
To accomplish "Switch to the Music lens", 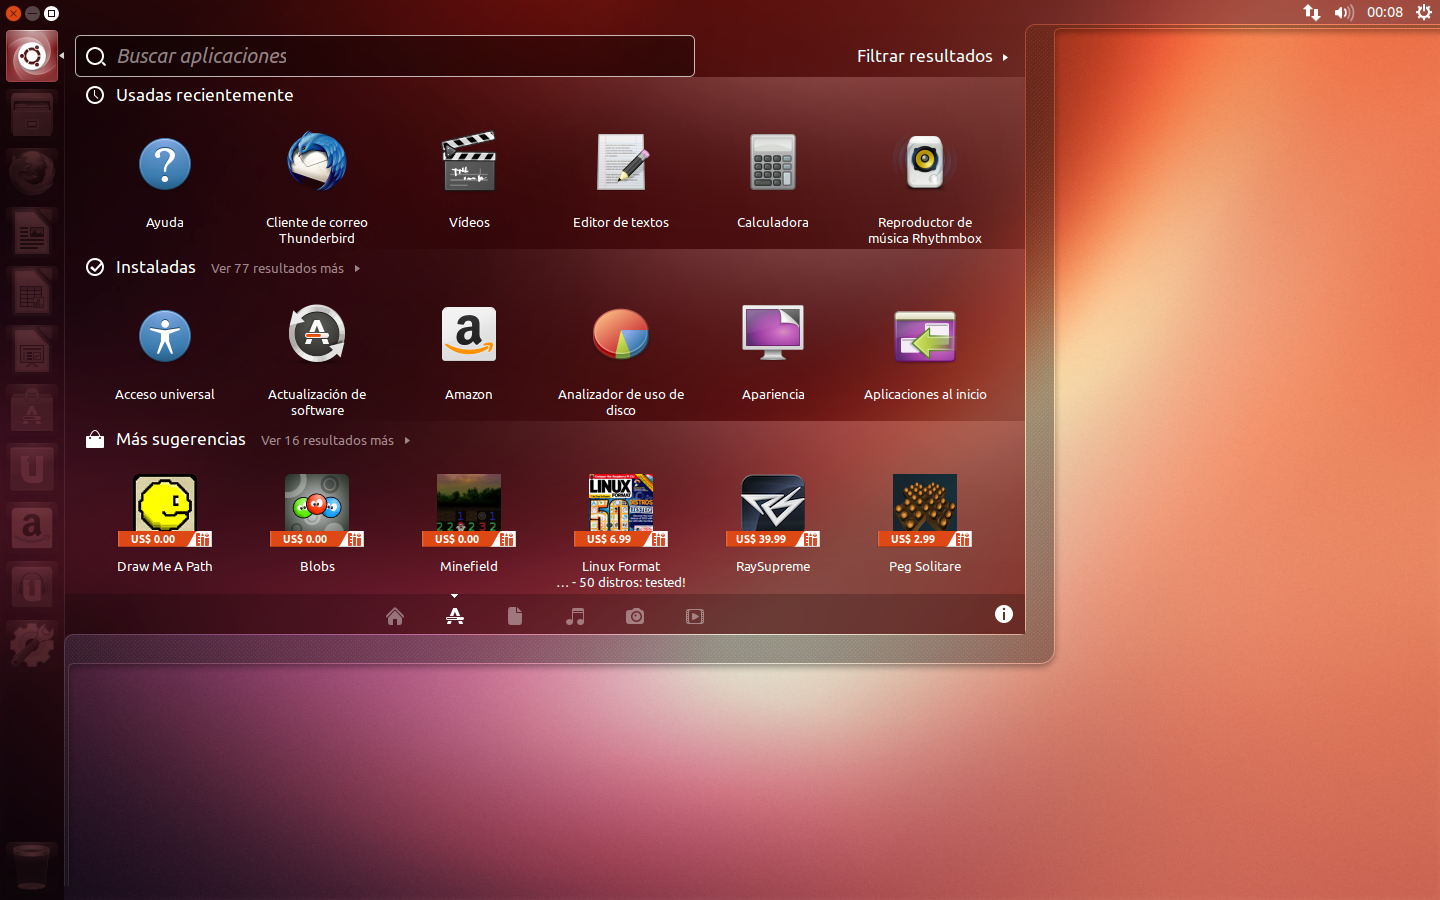I will point(575,616).
